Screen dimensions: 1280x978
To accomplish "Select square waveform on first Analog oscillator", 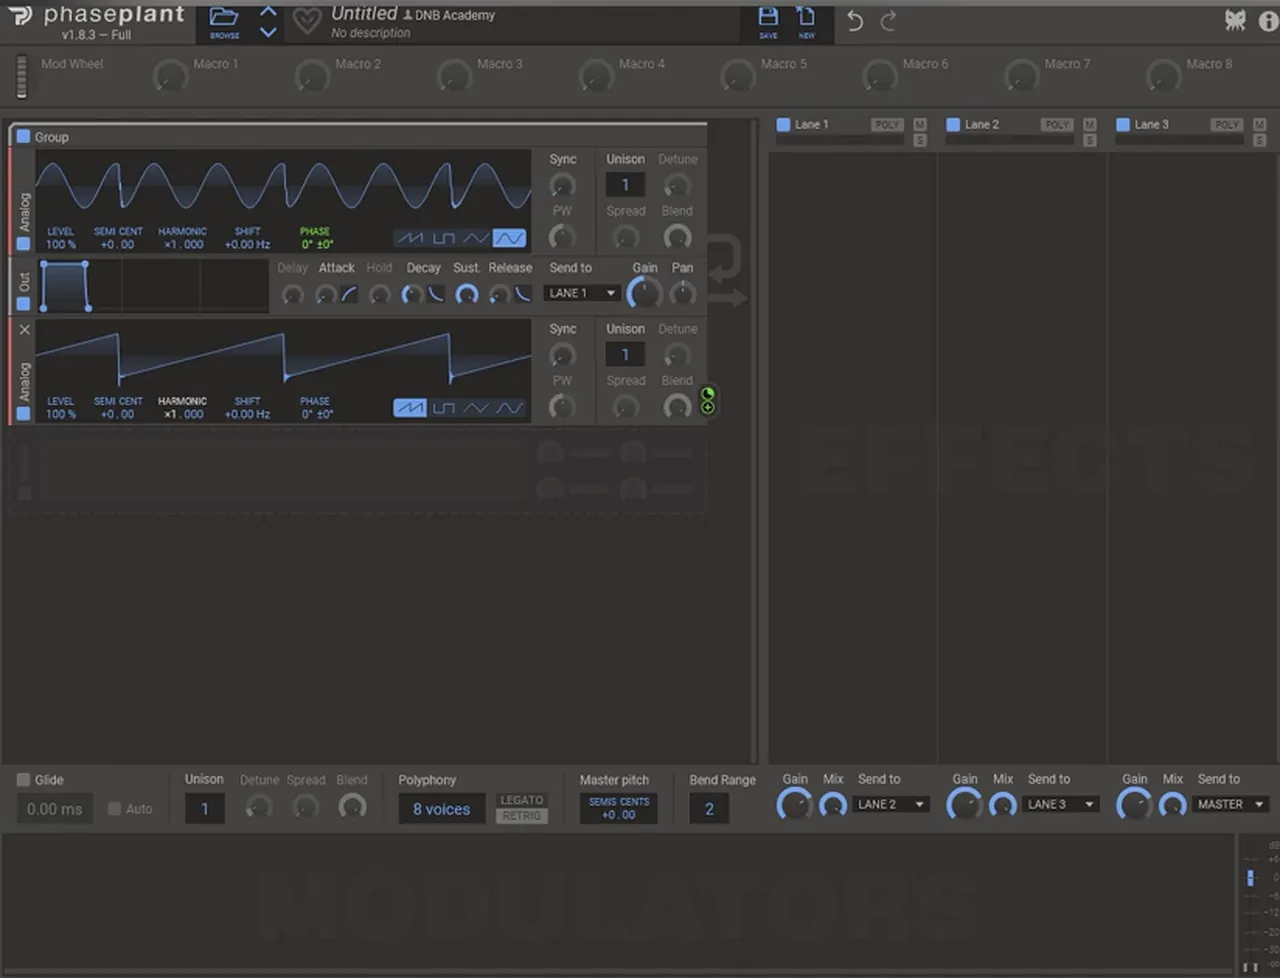I will 443,238.
